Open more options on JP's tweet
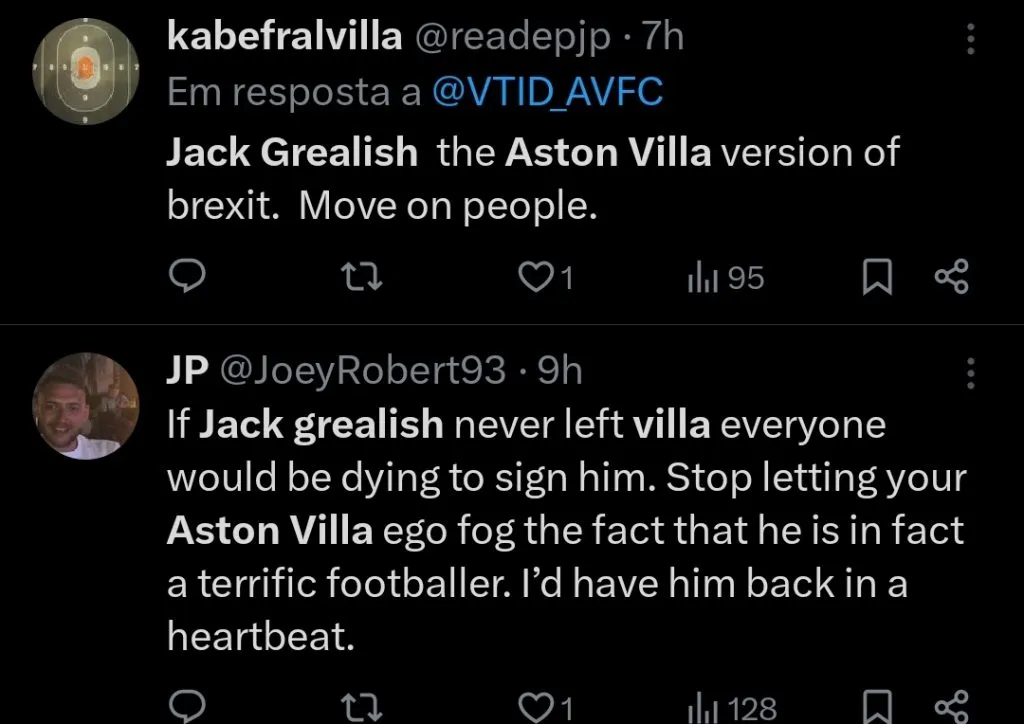 tap(969, 373)
